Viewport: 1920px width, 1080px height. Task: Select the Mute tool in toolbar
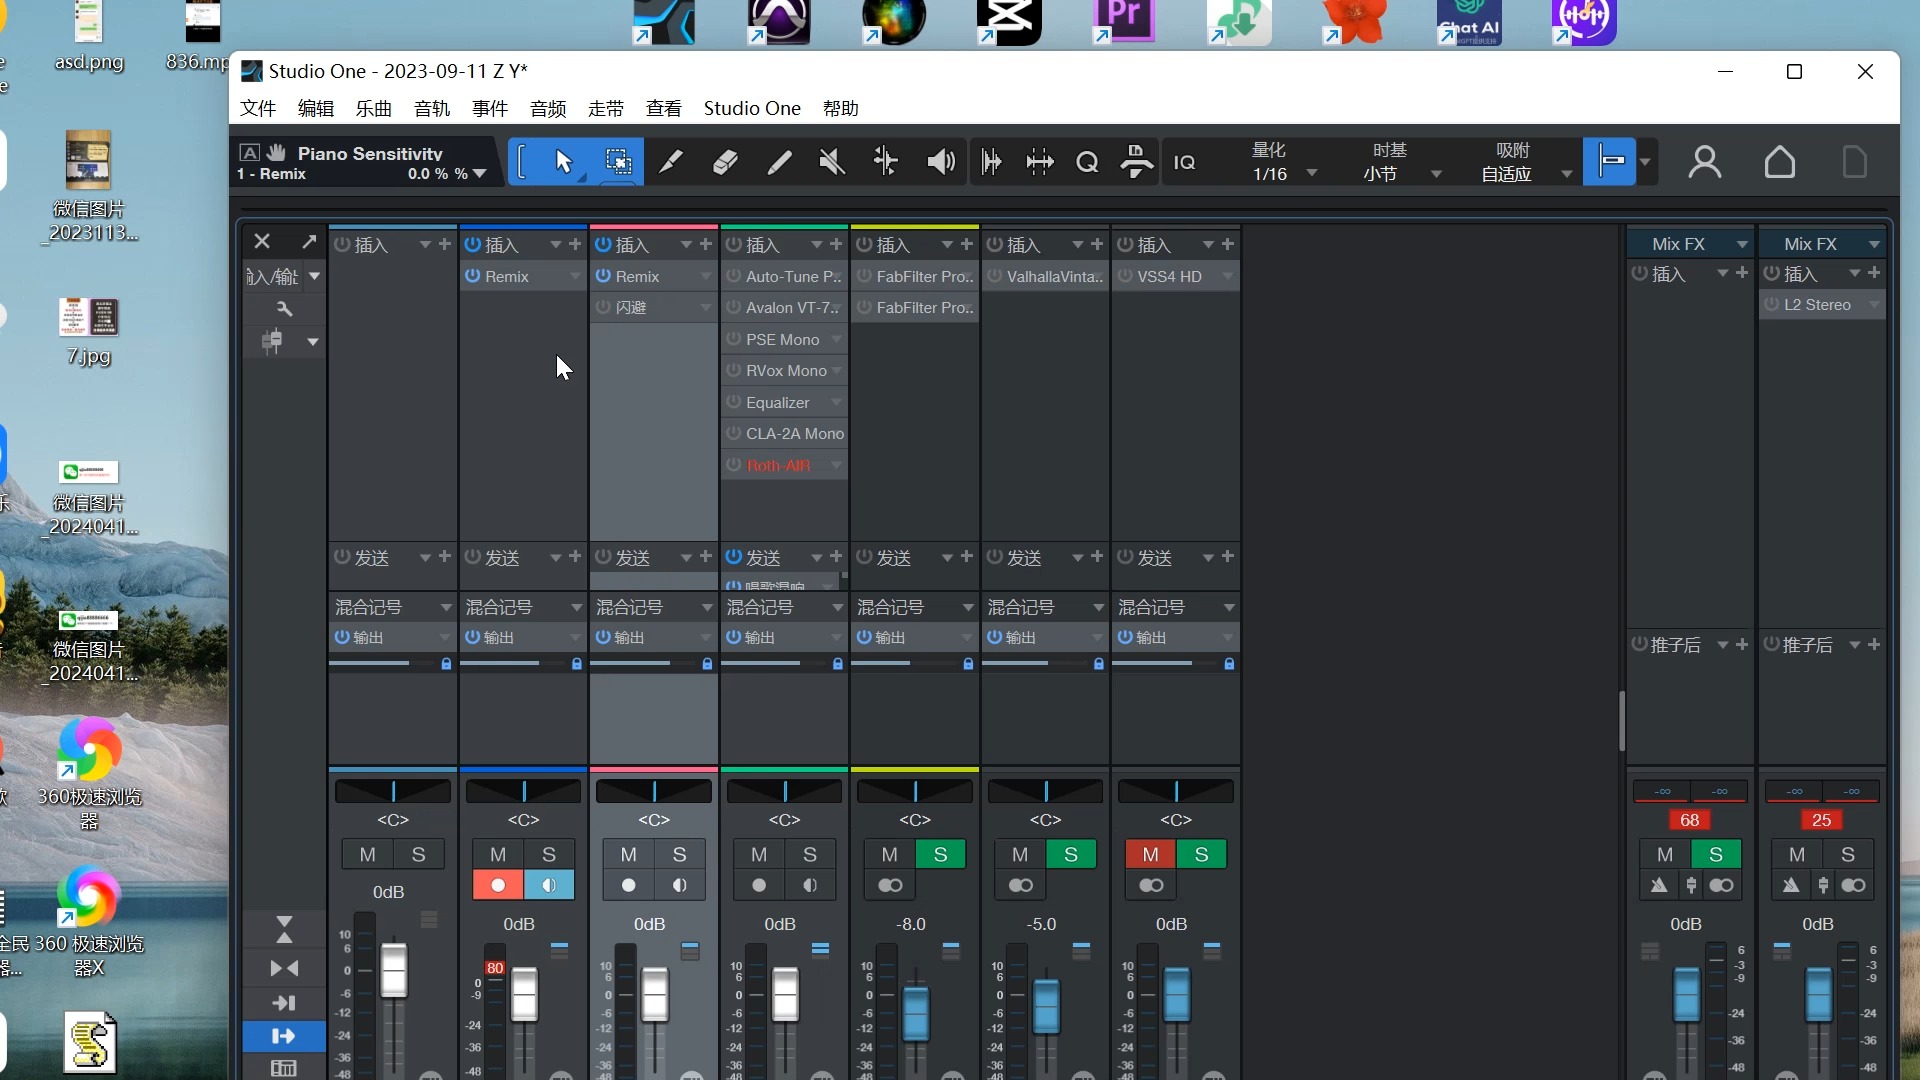coord(831,162)
